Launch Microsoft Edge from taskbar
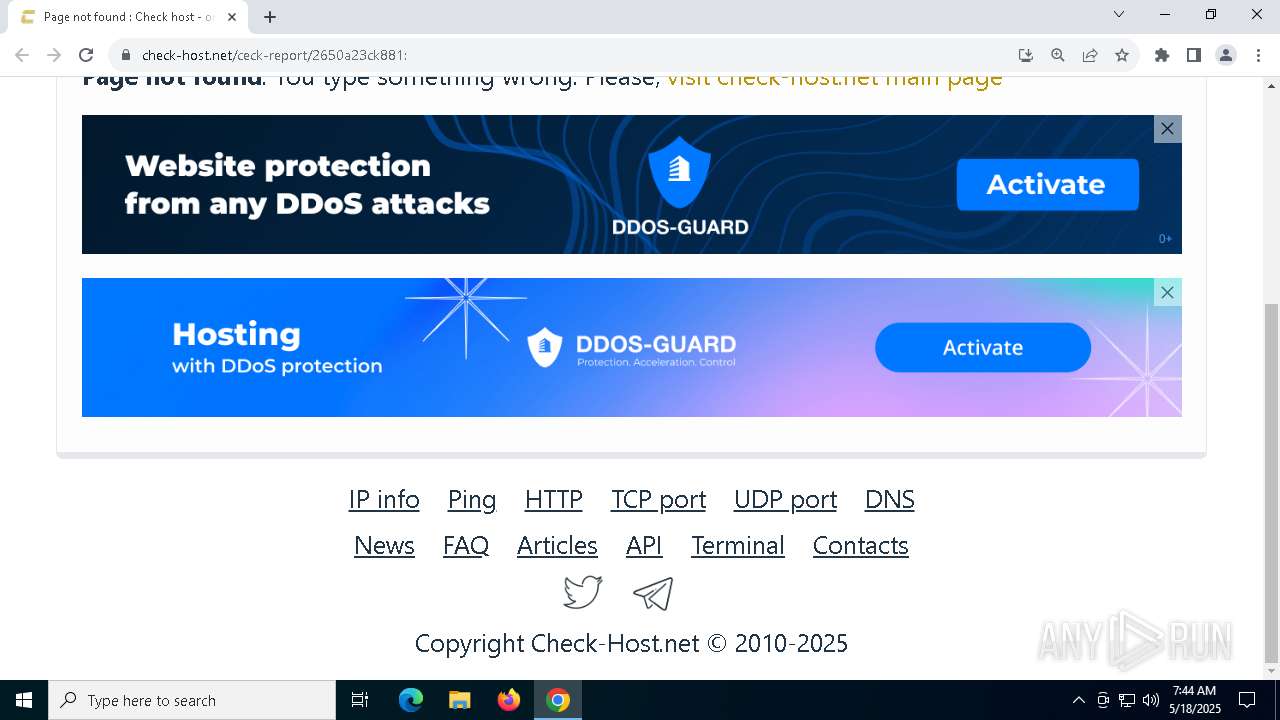1280x720 pixels. click(411, 700)
